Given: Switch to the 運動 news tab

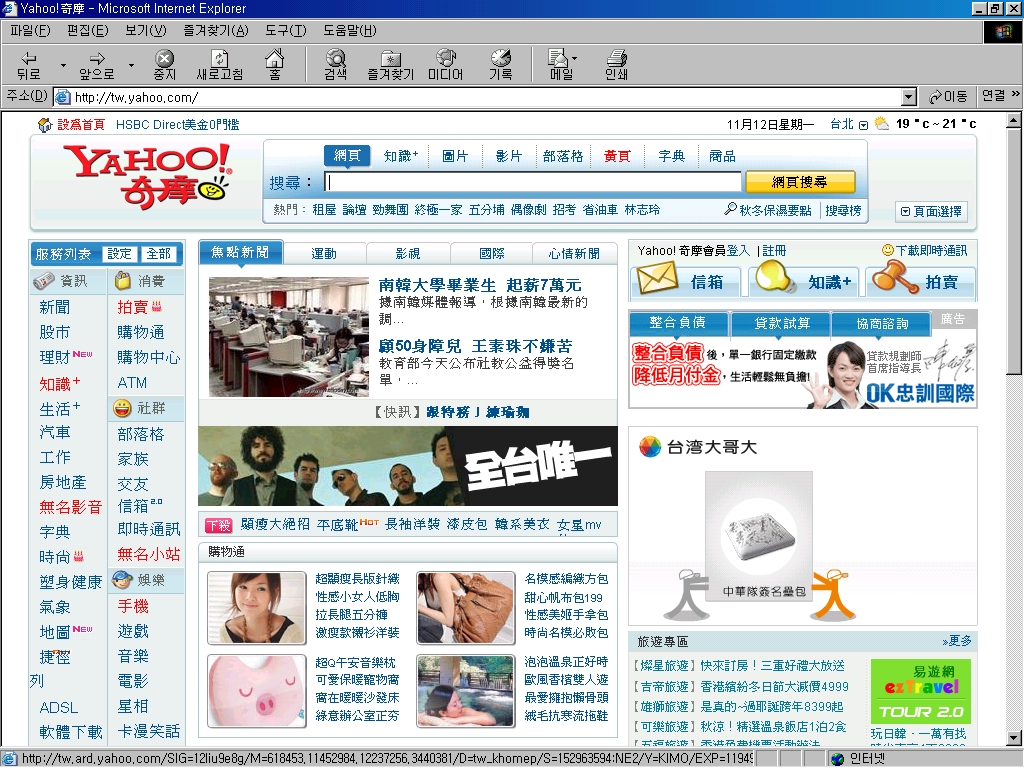Looking at the screenshot, I should [x=324, y=253].
